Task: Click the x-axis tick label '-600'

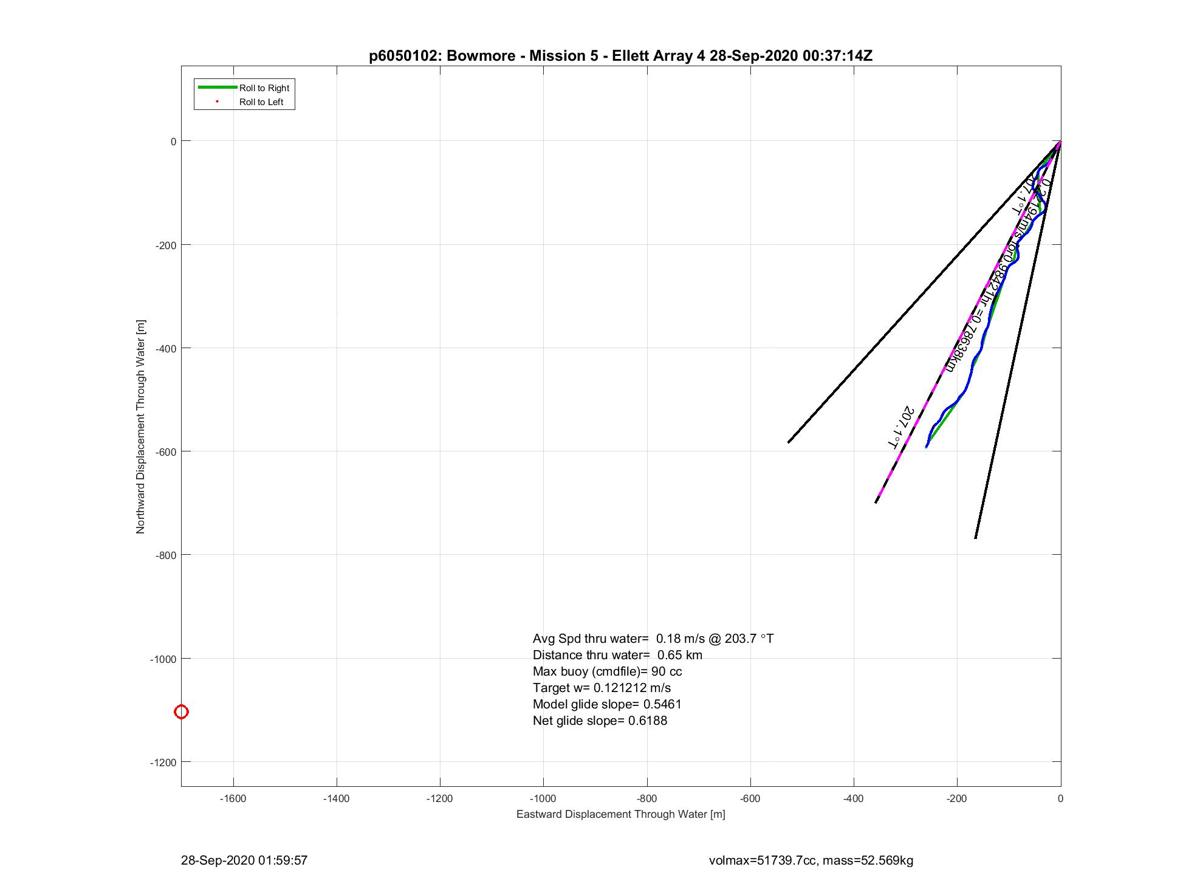Action: pos(750,799)
